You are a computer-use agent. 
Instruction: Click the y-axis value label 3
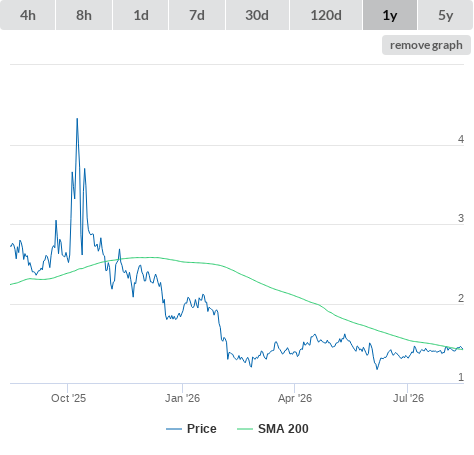pos(461,218)
